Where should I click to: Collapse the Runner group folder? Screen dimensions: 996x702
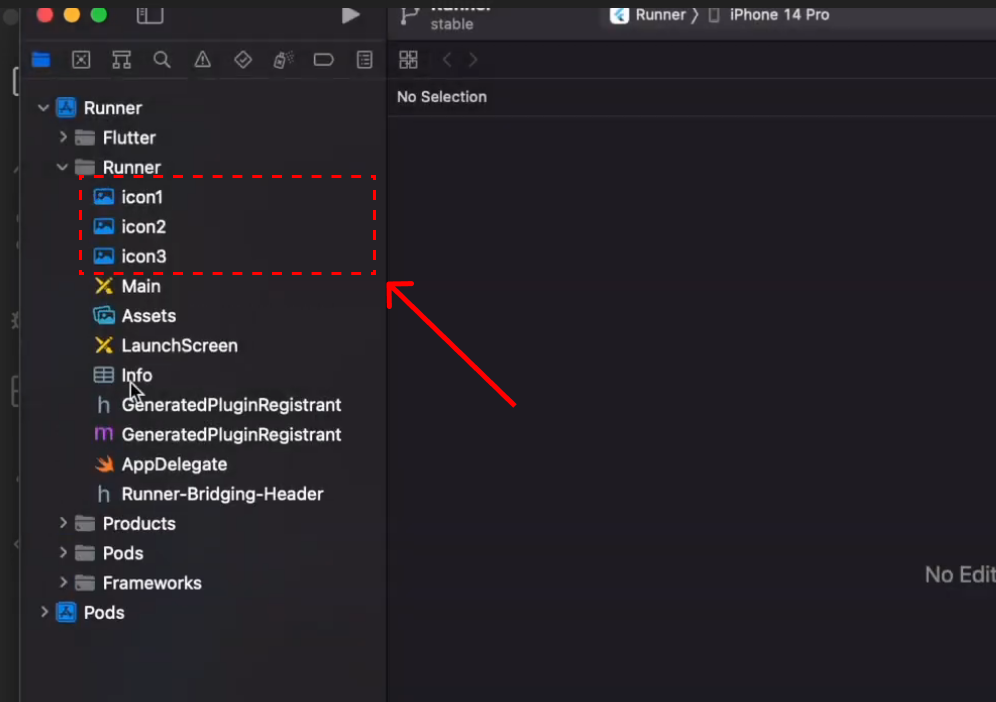pyautogui.click(x=62, y=167)
